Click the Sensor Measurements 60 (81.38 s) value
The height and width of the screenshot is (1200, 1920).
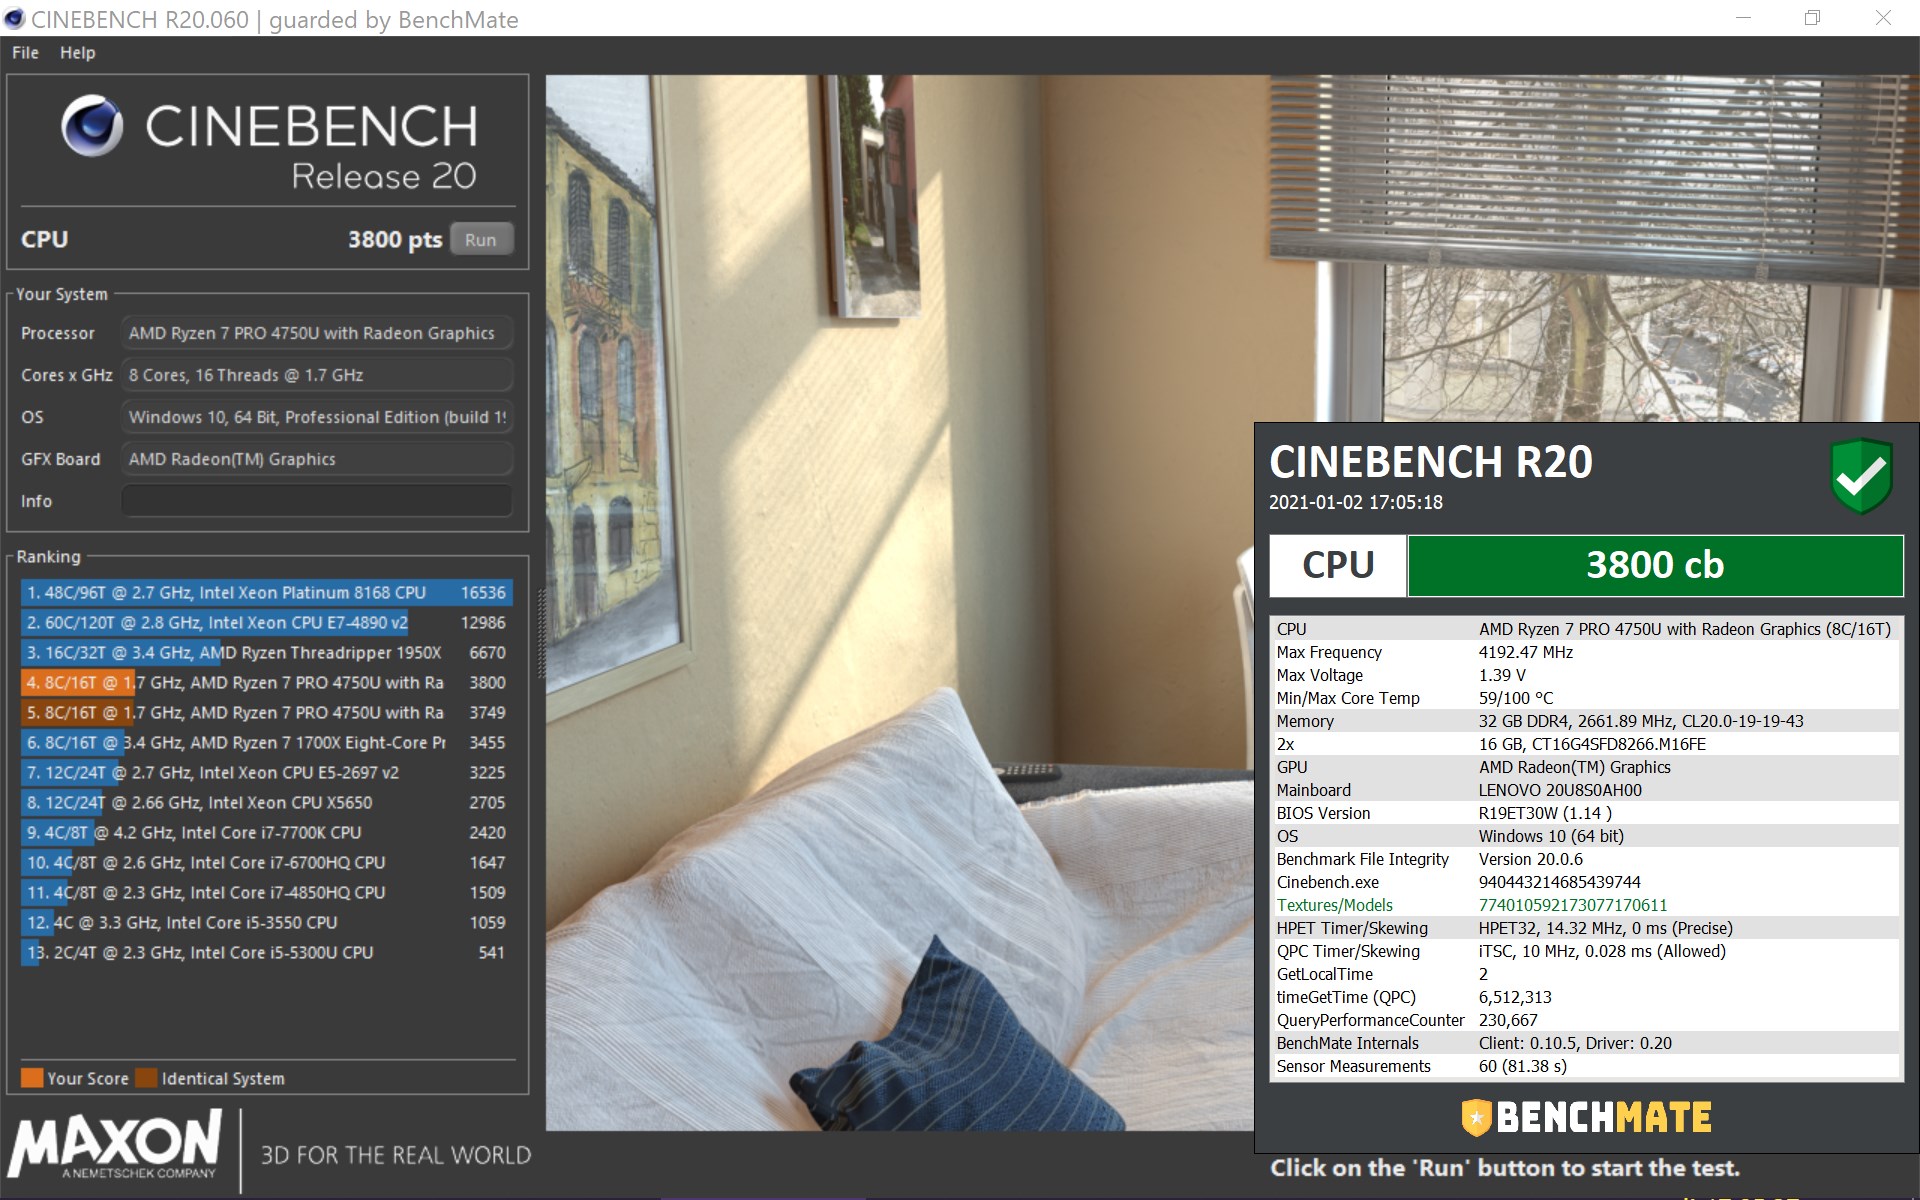pos(1523,1066)
